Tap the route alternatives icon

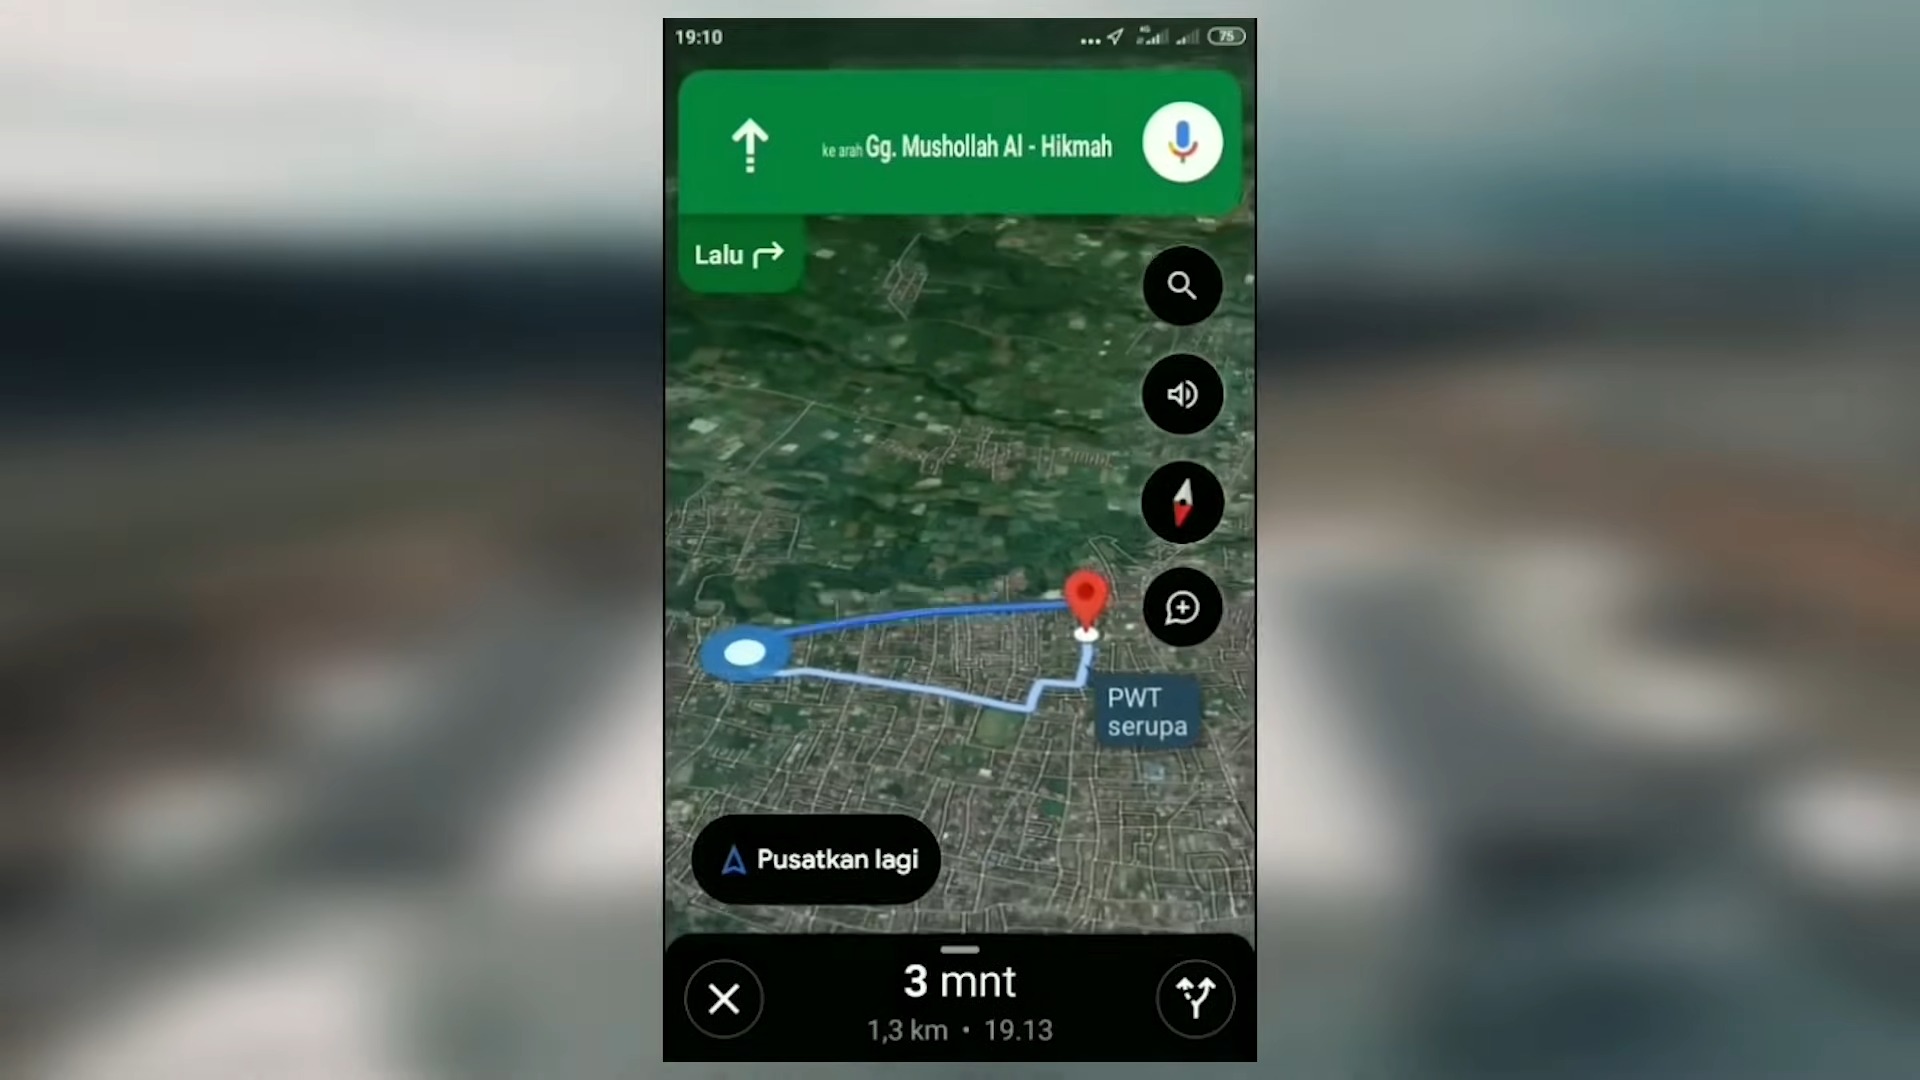1195,997
